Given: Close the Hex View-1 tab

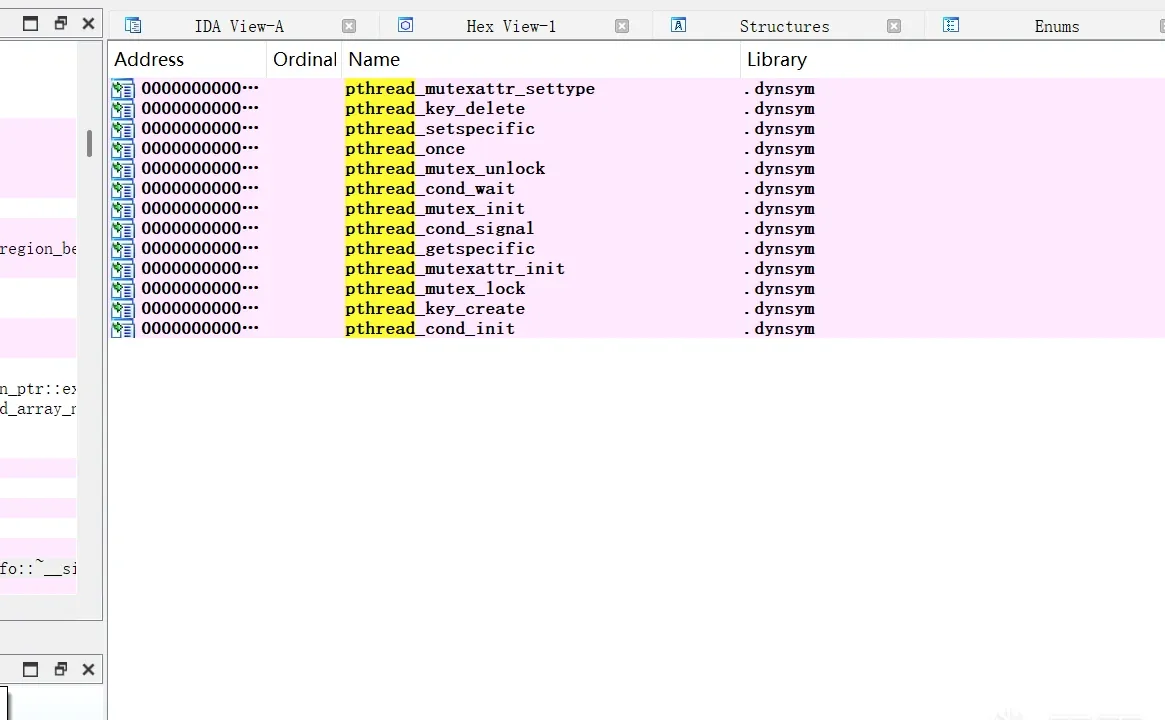Looking at the screenshot, I should [x=622, y=27].
